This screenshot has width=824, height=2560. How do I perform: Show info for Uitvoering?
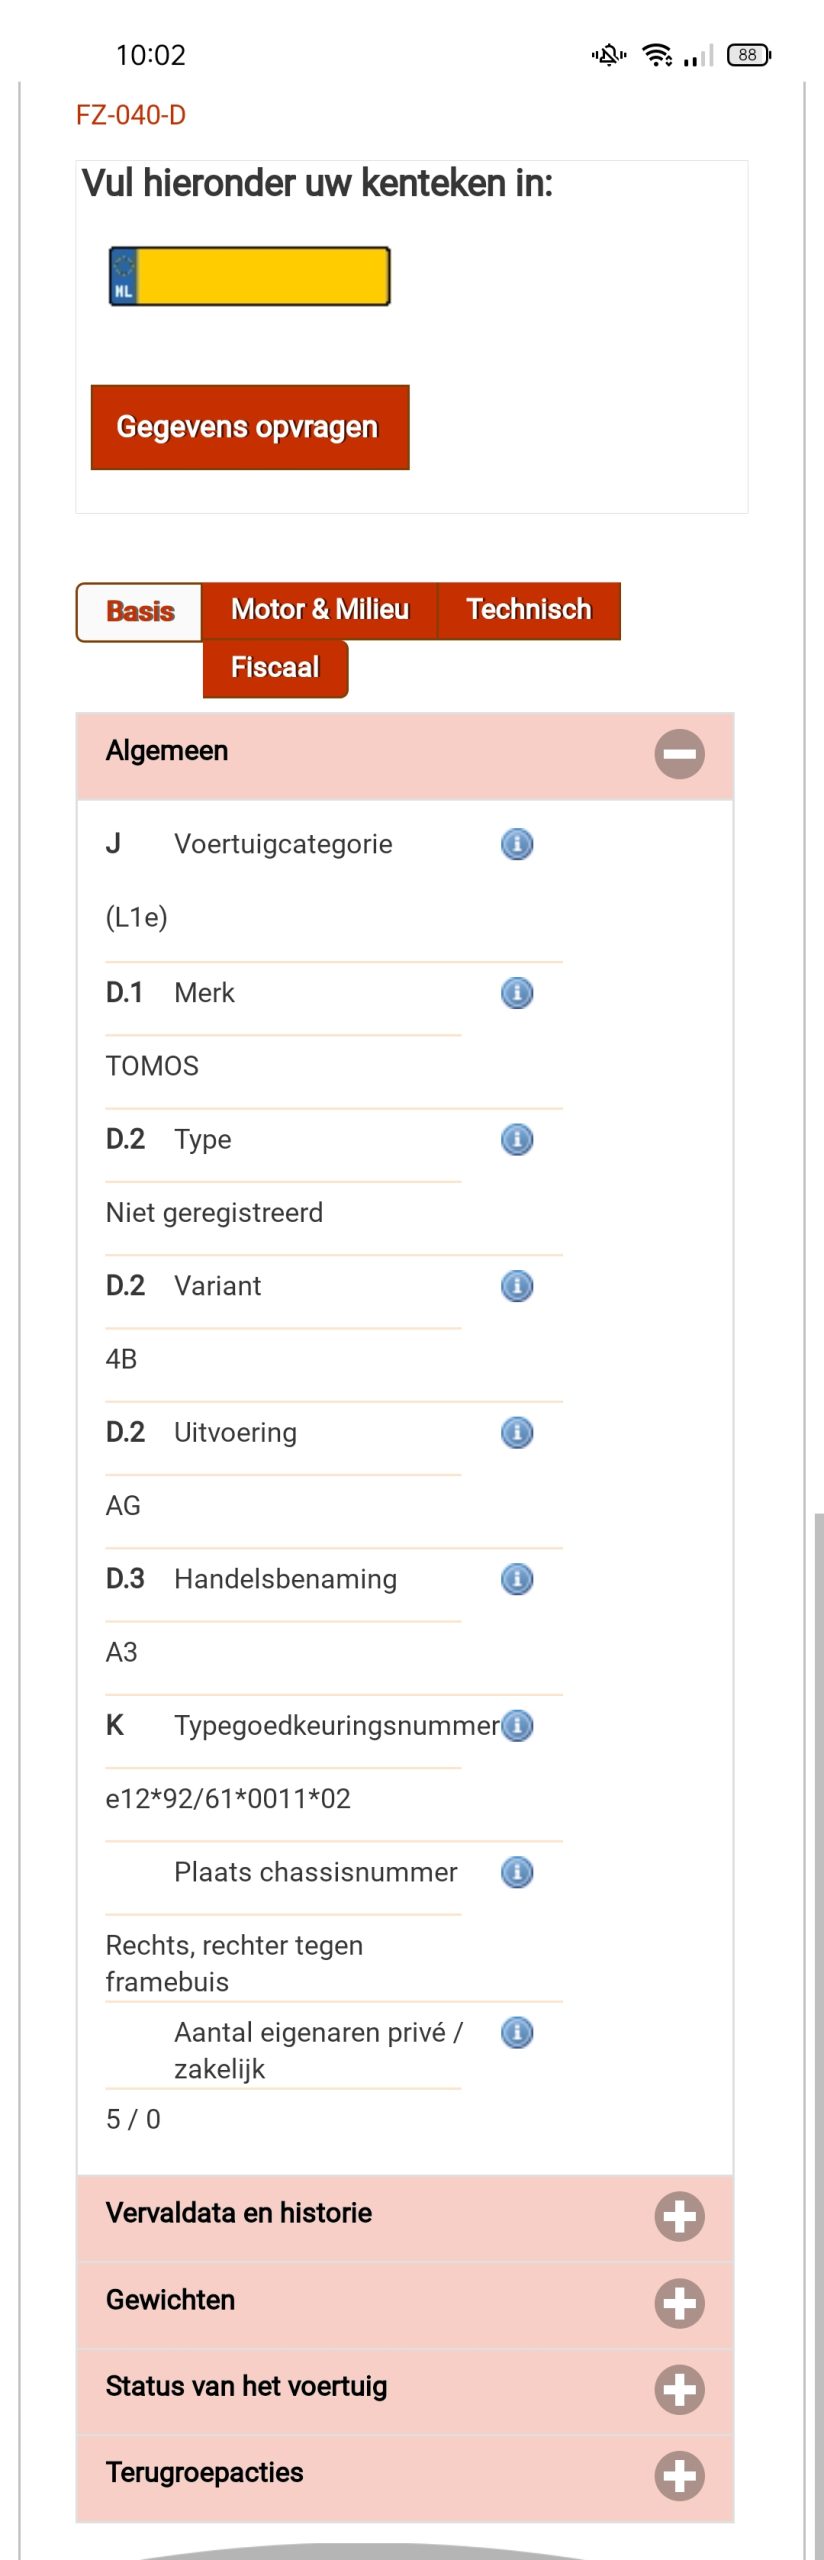[517, 1432]
